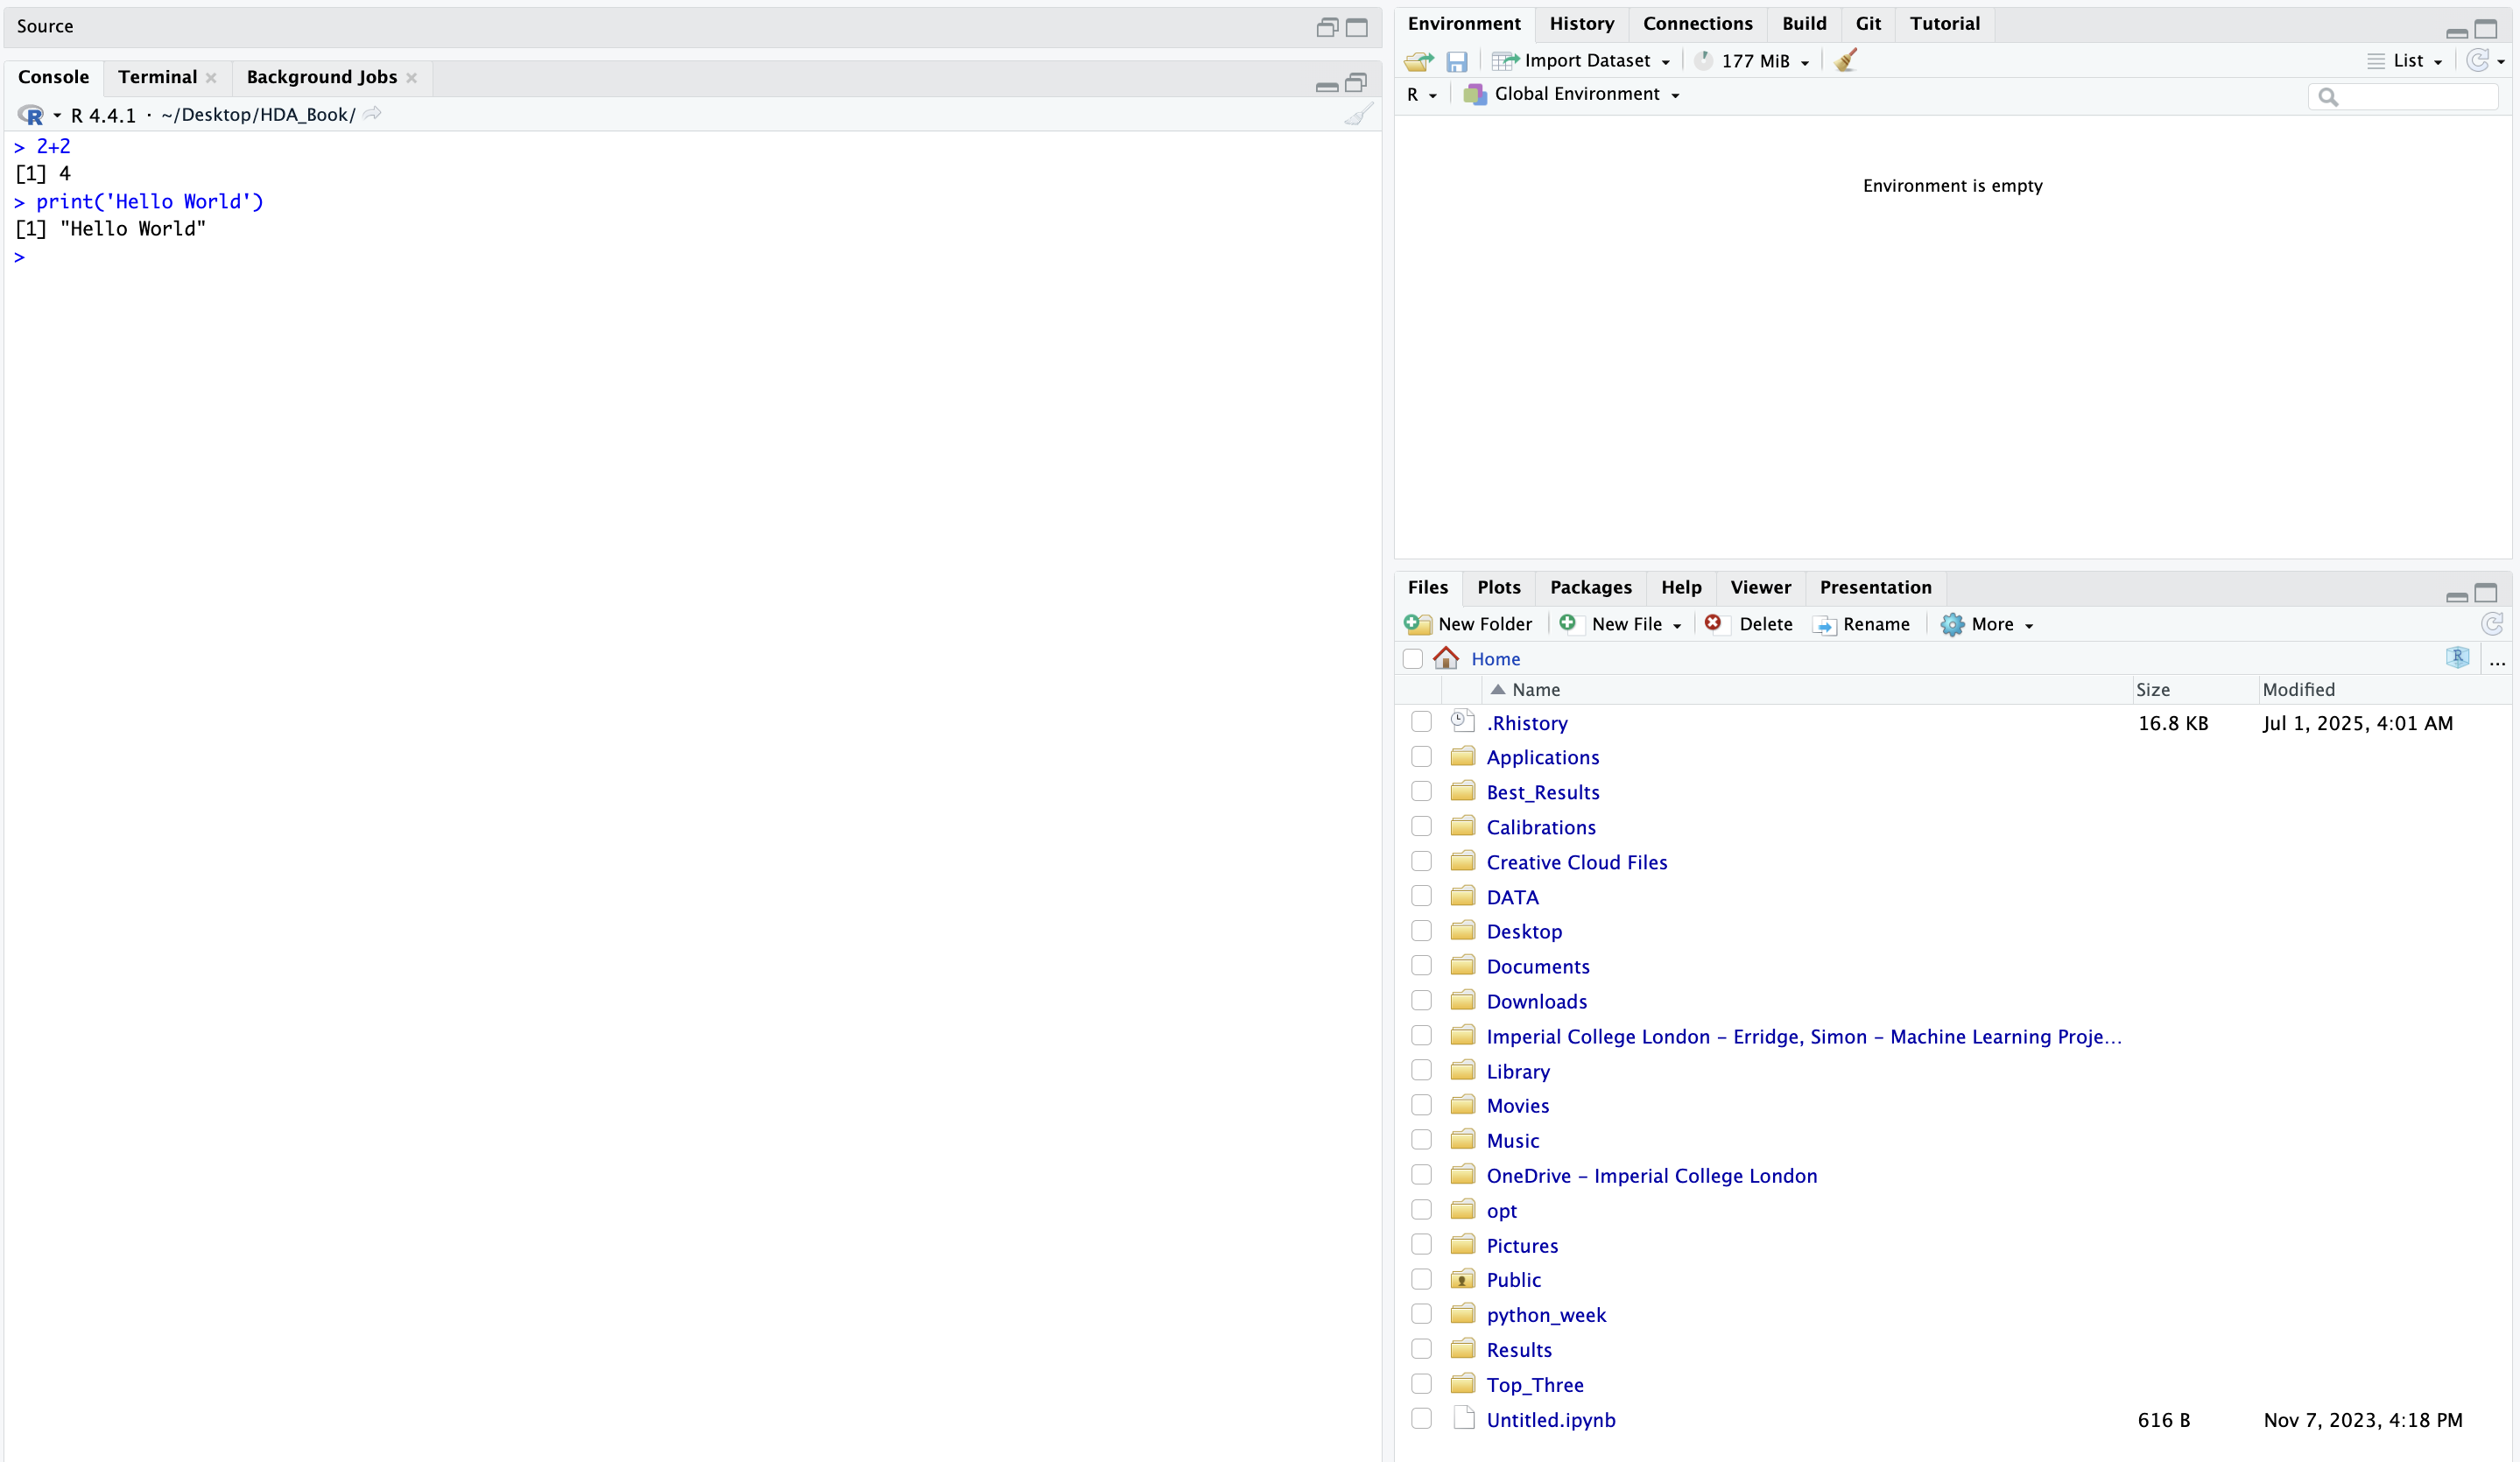Open the List view dropdown
The height and width of the screenshot is (1462, 2520).
coord(2437,63)
